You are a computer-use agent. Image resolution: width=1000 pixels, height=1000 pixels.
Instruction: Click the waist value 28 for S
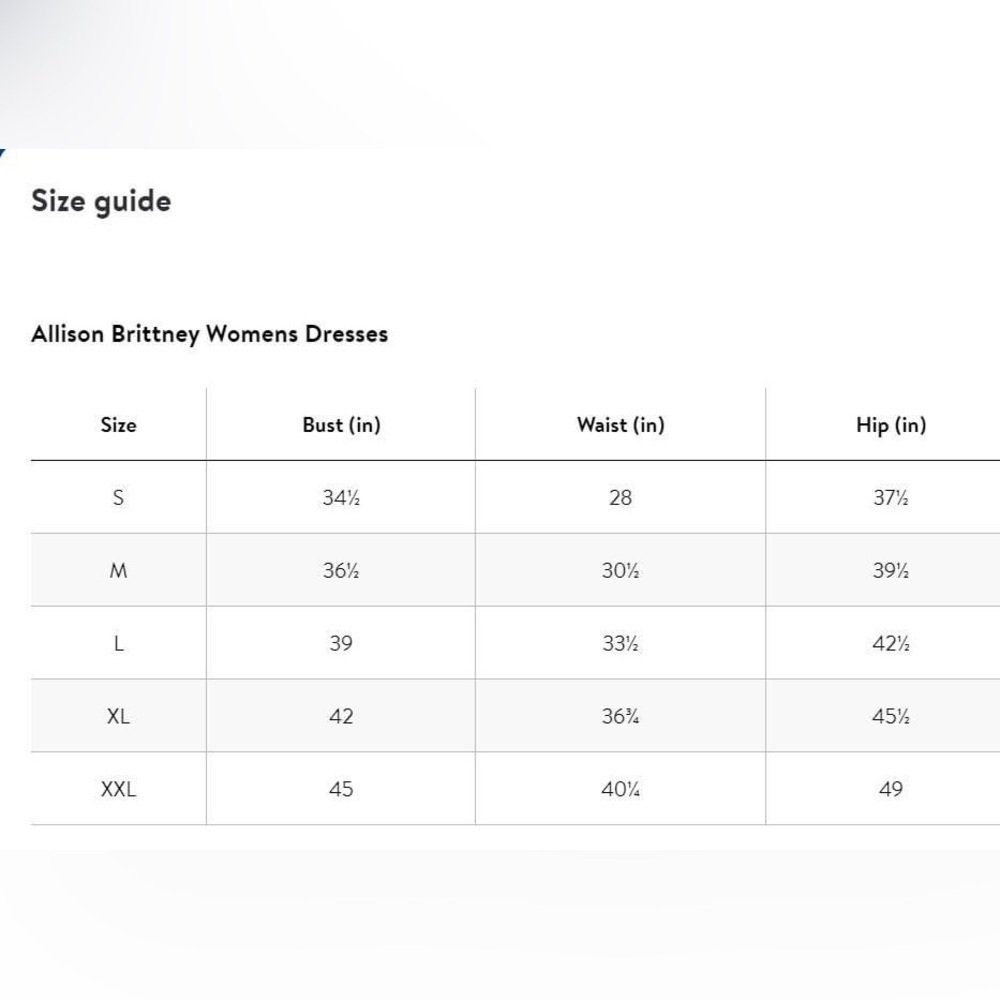[x=621, y=497]
